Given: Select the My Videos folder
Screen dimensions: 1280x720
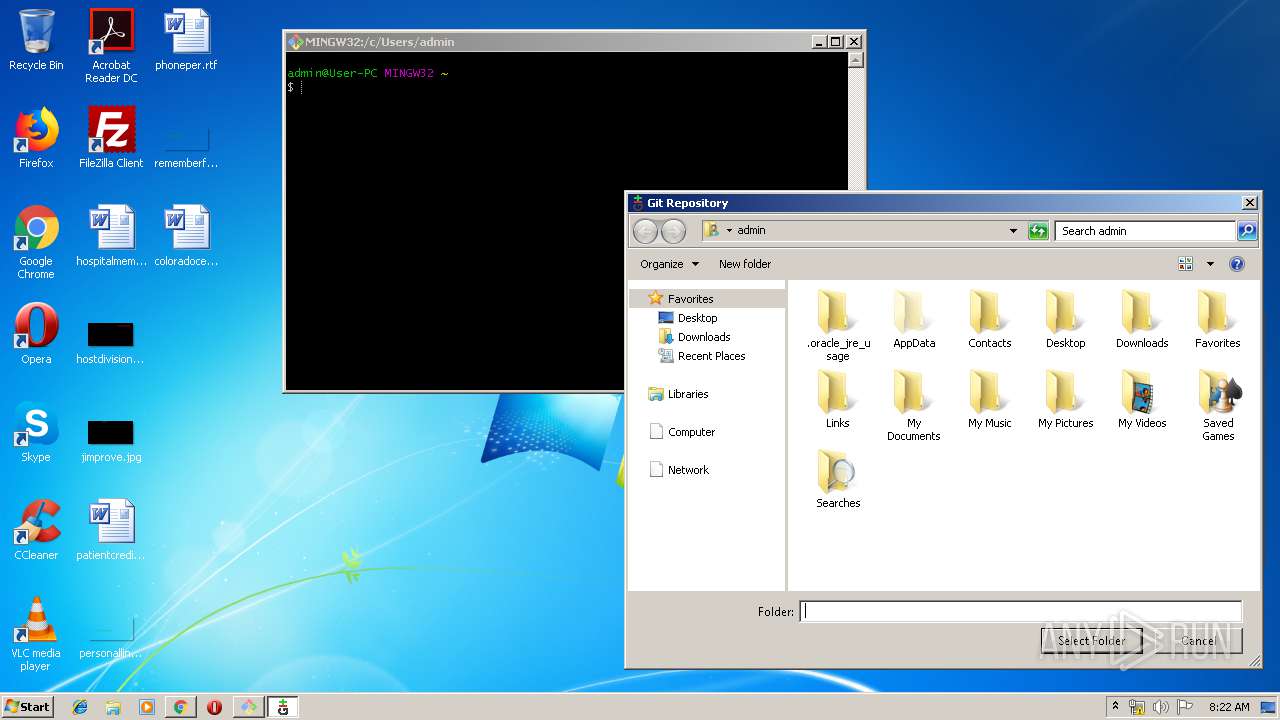Looking at the screenshot, I should 1142,400.
